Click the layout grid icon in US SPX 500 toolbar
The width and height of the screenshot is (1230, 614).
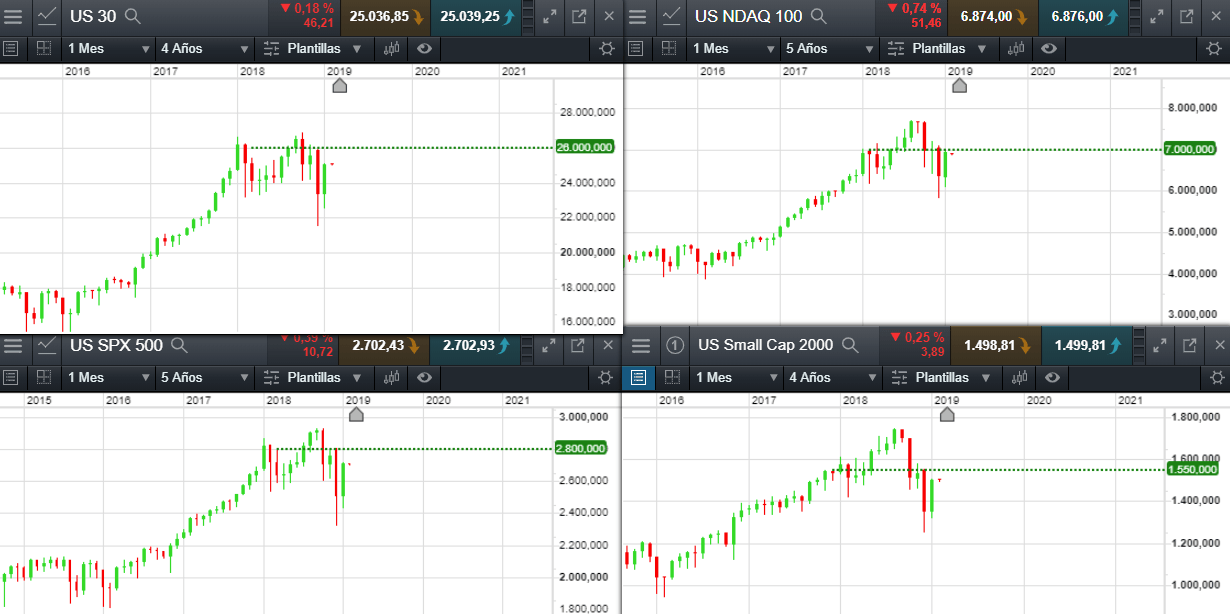coord(43,377)
